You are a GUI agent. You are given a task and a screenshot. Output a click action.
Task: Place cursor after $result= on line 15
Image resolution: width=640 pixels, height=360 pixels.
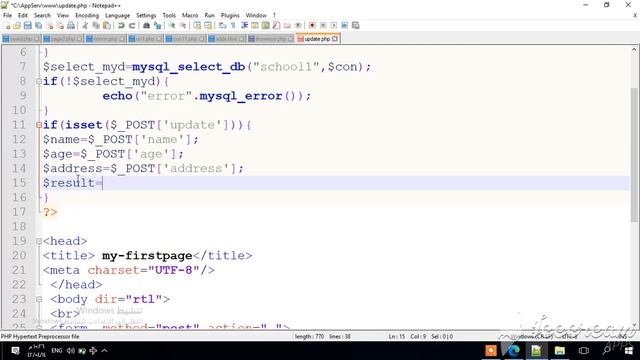pos(103,183)
